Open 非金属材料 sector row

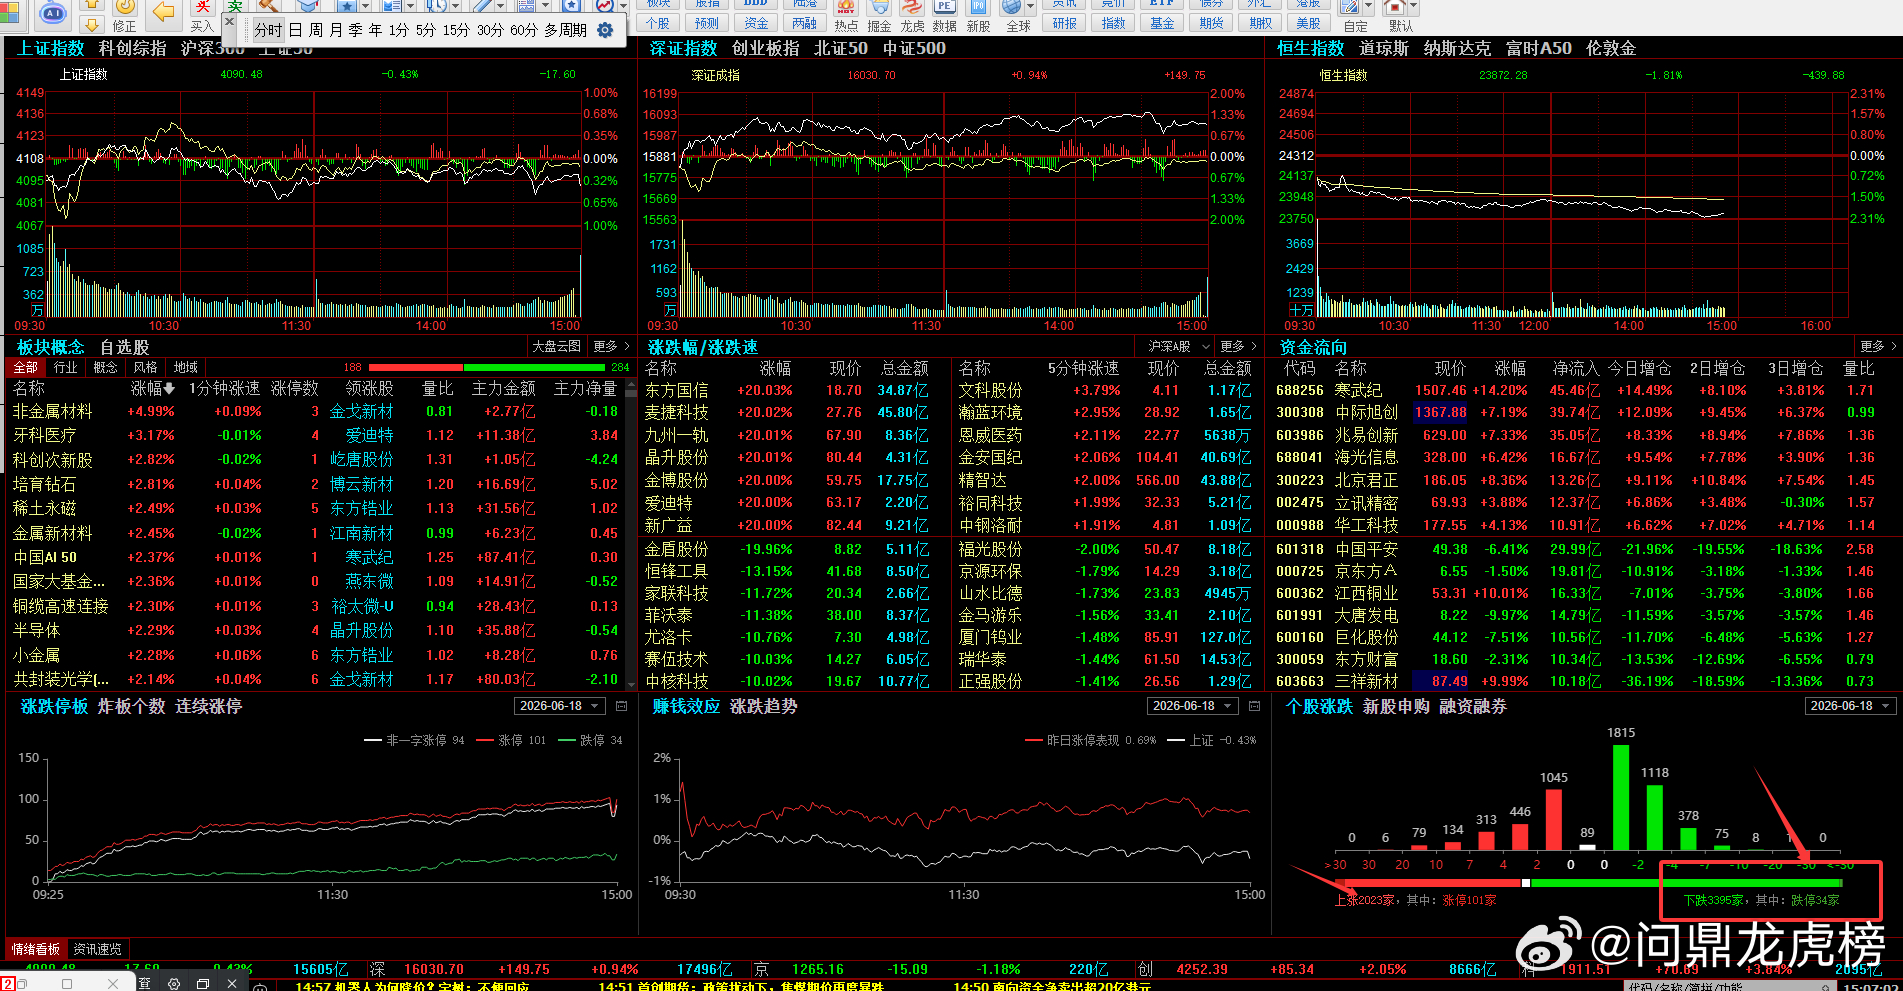click(317, 411)
